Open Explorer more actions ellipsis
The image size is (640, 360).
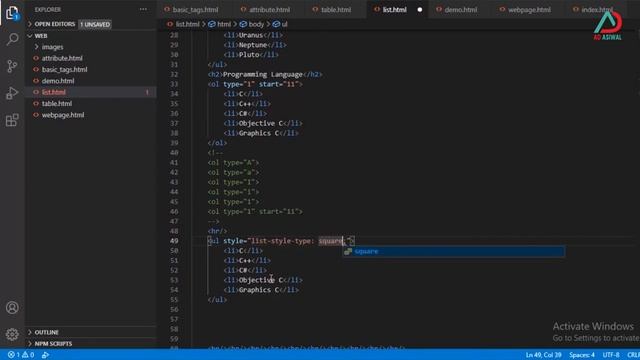pos(143,9)
